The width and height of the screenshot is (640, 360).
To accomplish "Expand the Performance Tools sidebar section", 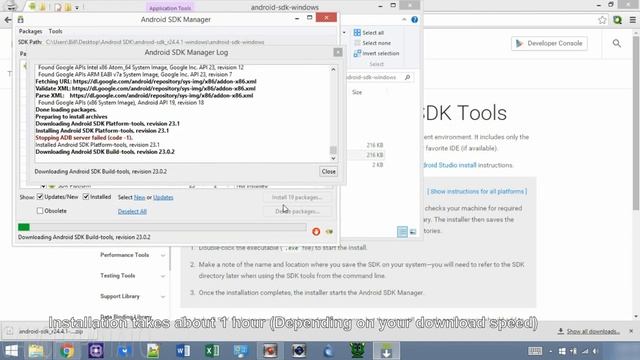I will [x=163, y=256].
